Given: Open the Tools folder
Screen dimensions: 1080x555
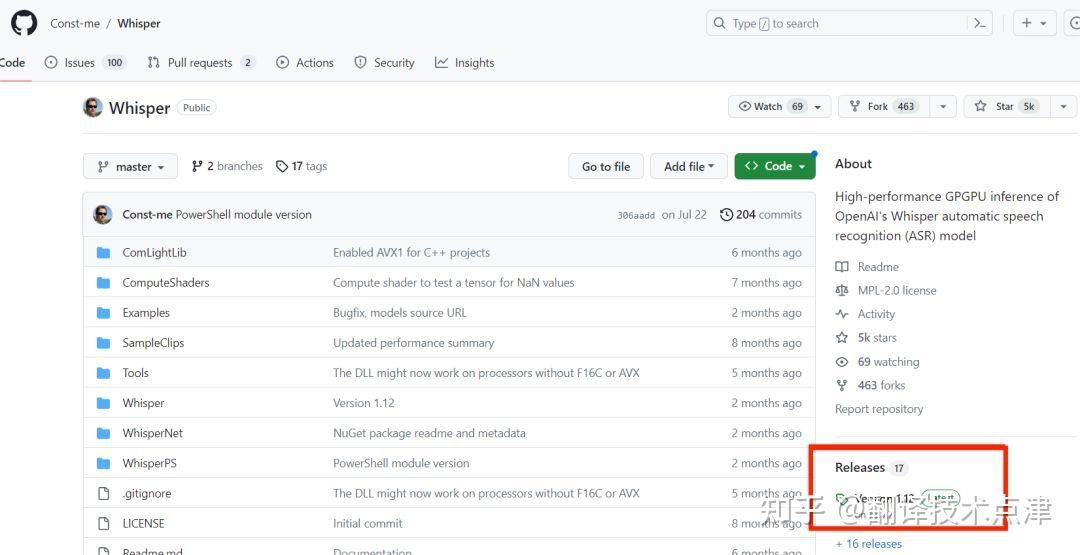Looking at the screenshot, I should [x=136, y=373].
